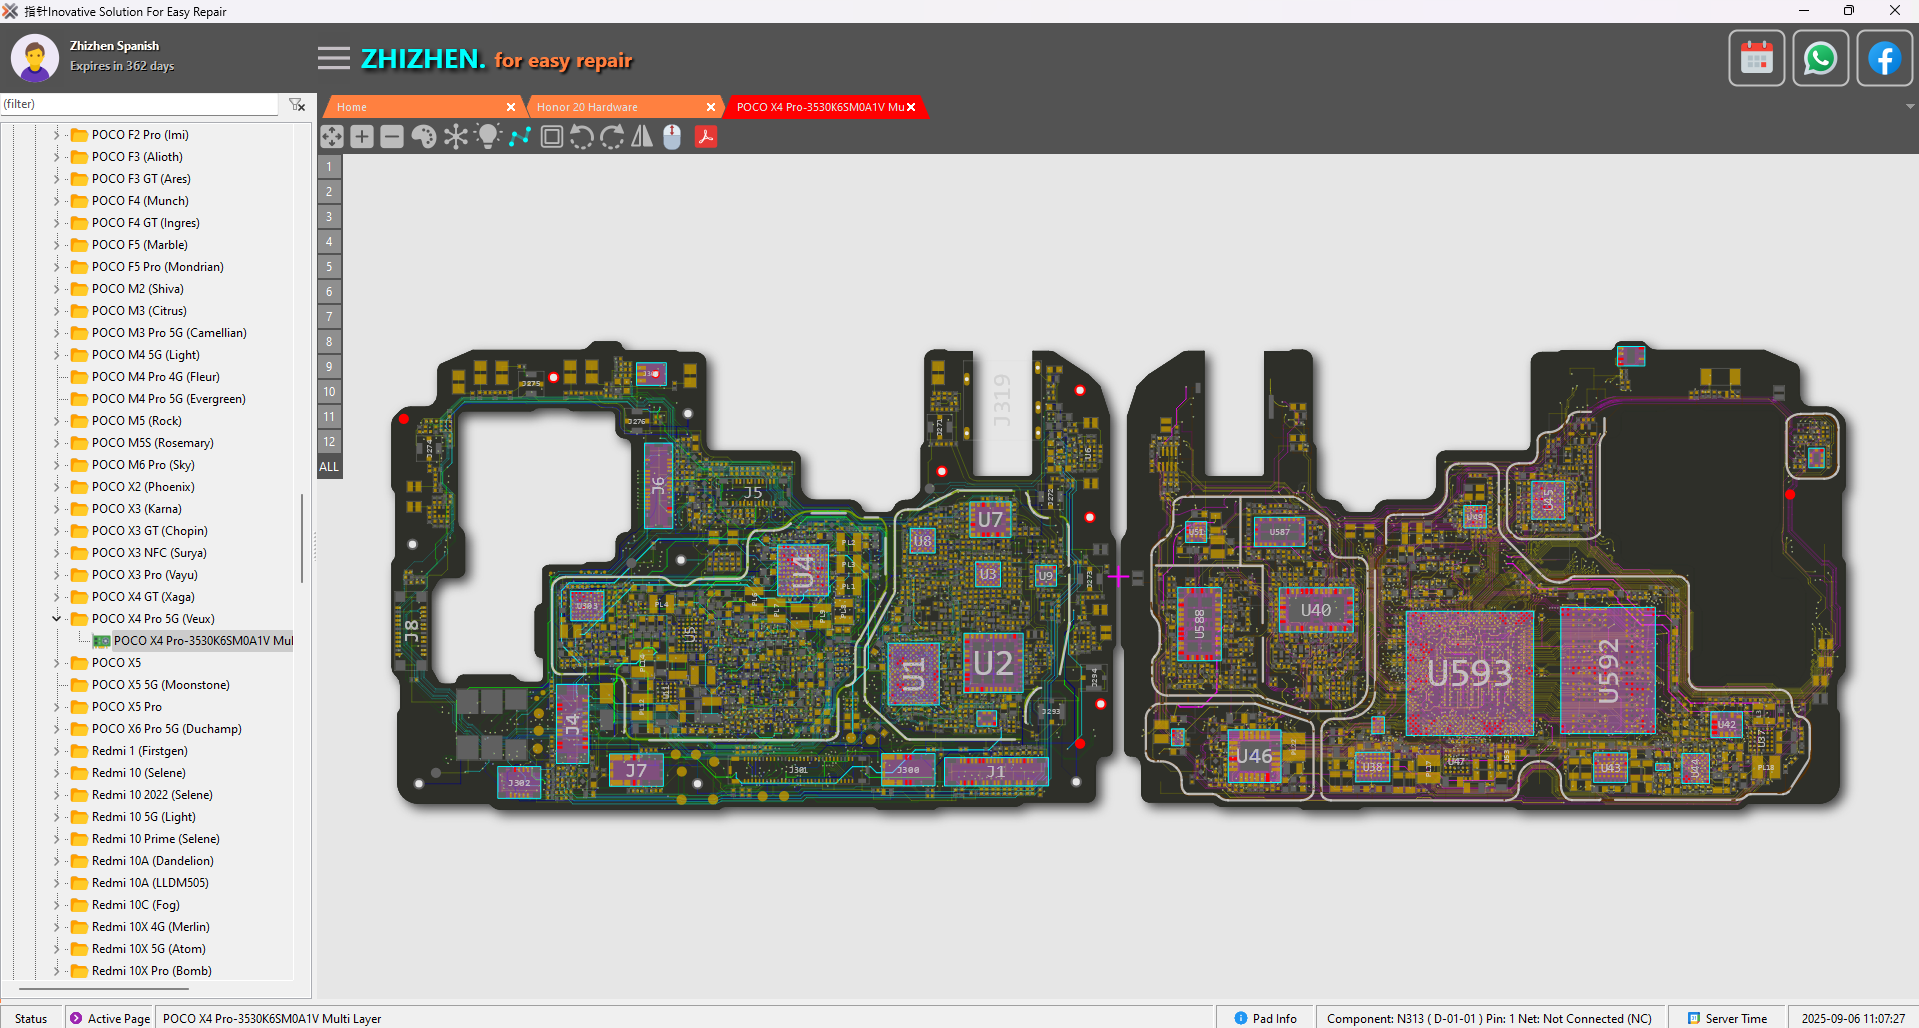Collapse POCO X4 Pro 5G (Veux) folder
The image size is (1919, 1028).
click(x=57, y=618)
